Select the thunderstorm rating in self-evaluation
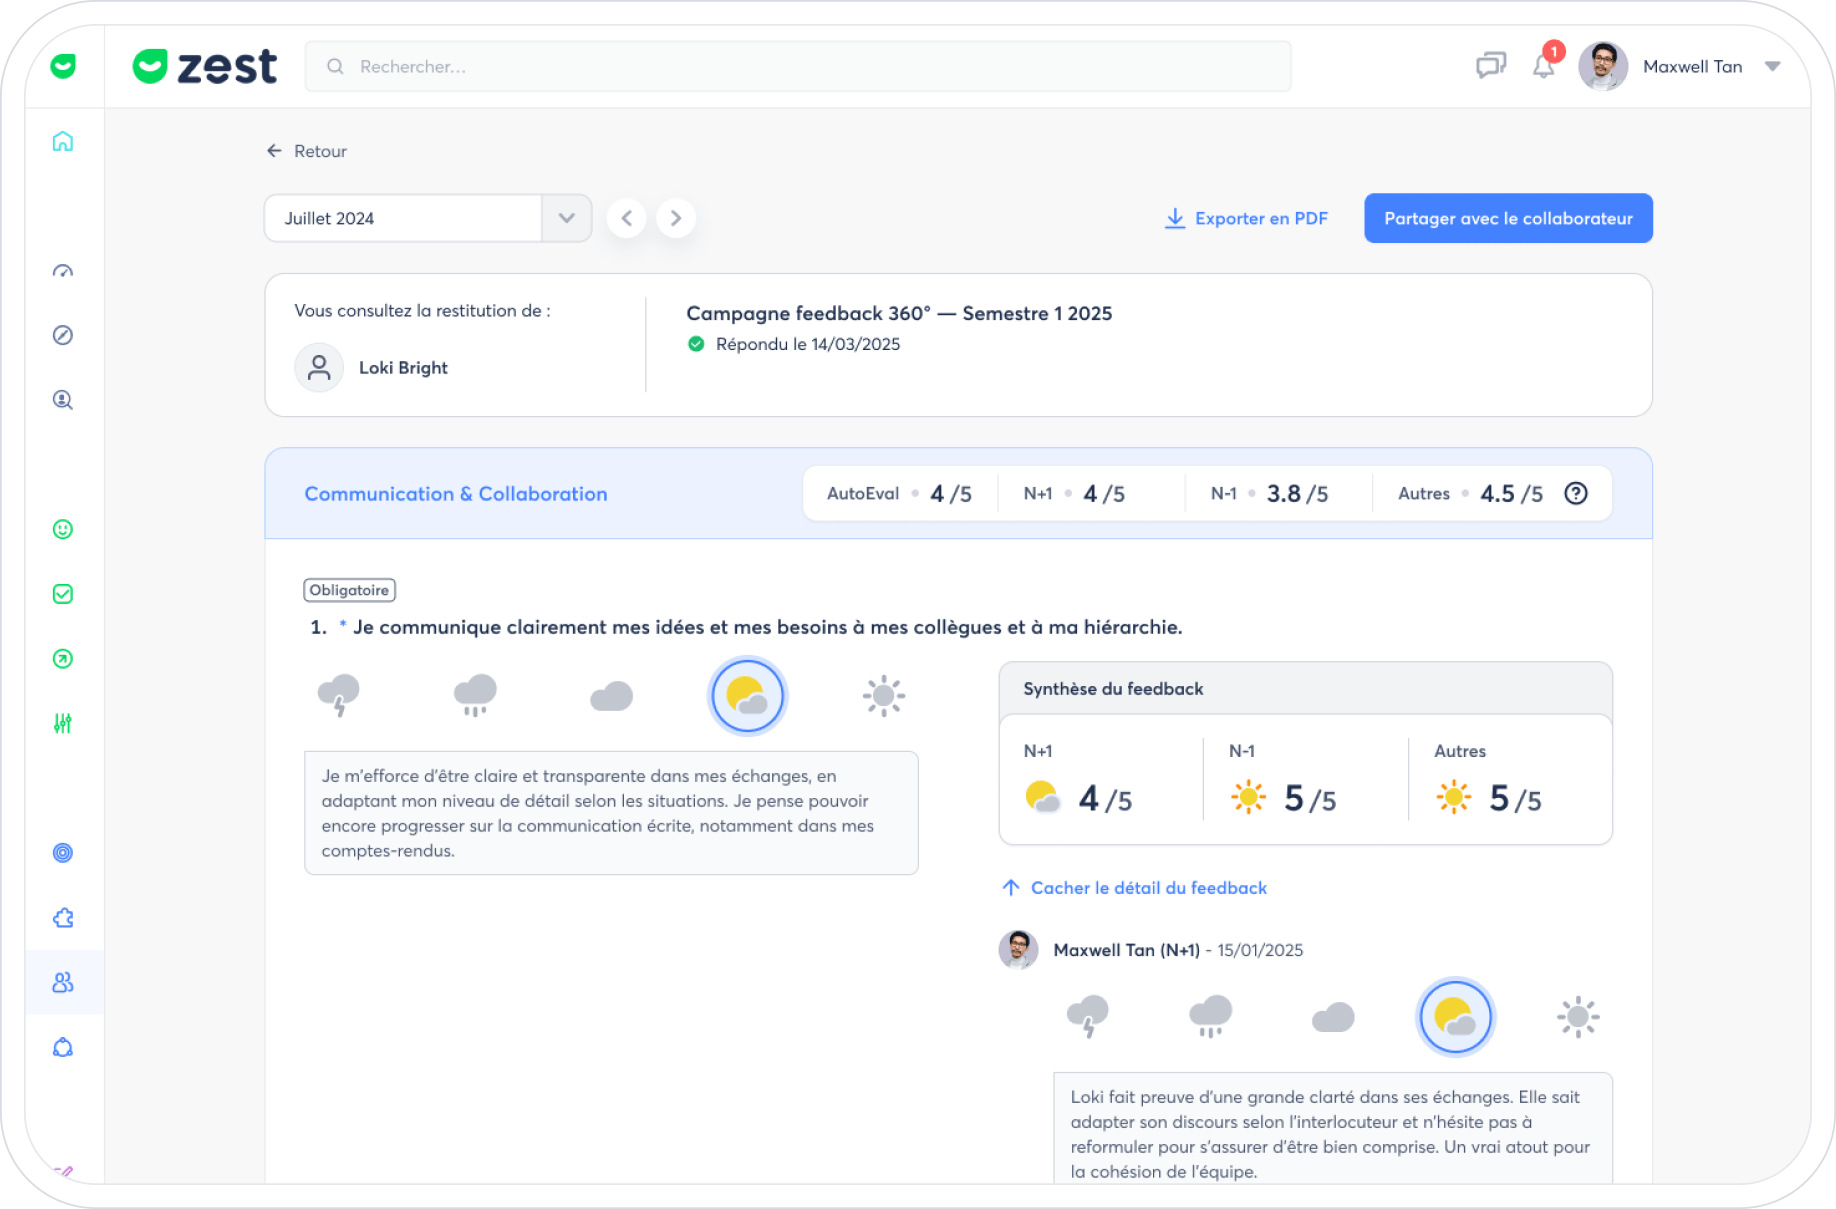The image size is (1836, 1209). click(x=339, y=696)
